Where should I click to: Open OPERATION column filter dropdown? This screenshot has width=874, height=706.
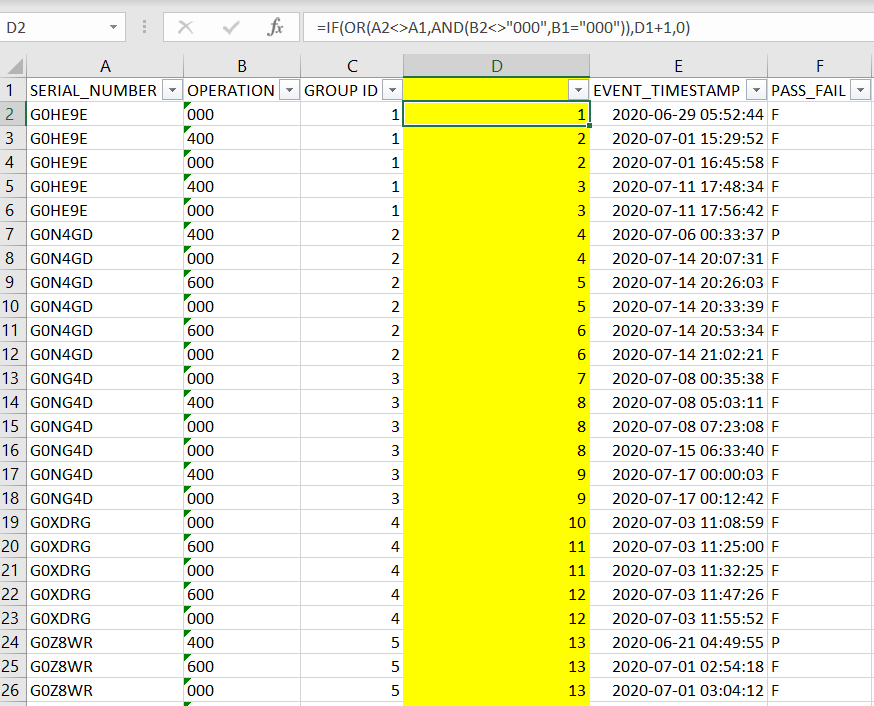pyautogui.click(x=289, y=91)
